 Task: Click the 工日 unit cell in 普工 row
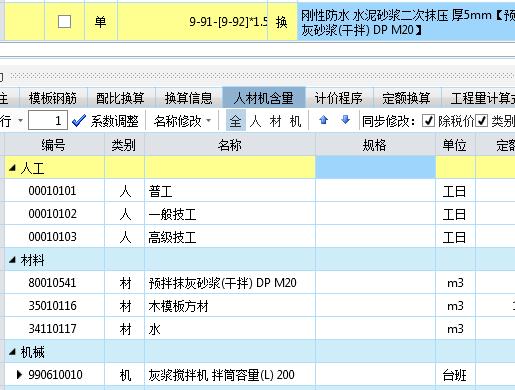click(455, 191)
